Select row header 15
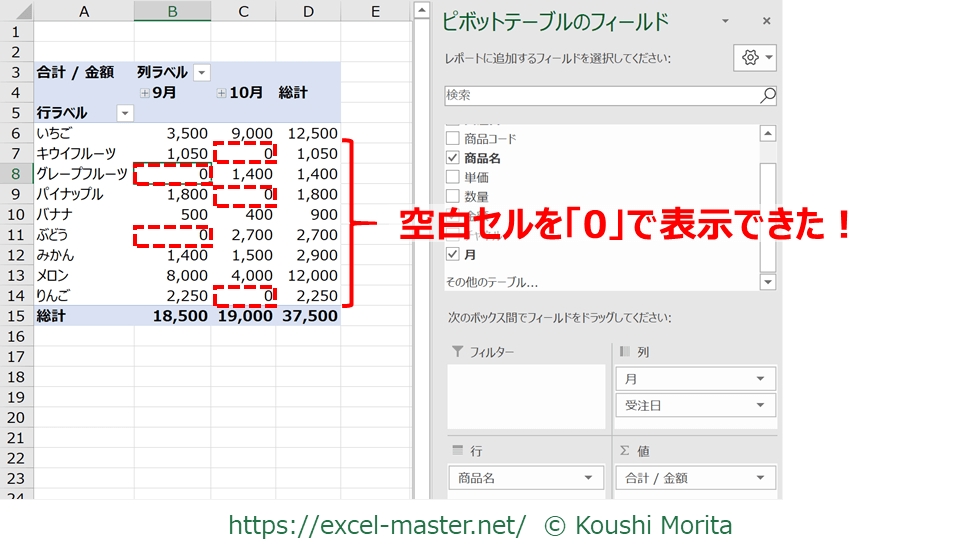The image size is (960, 540). pos(15,316)
